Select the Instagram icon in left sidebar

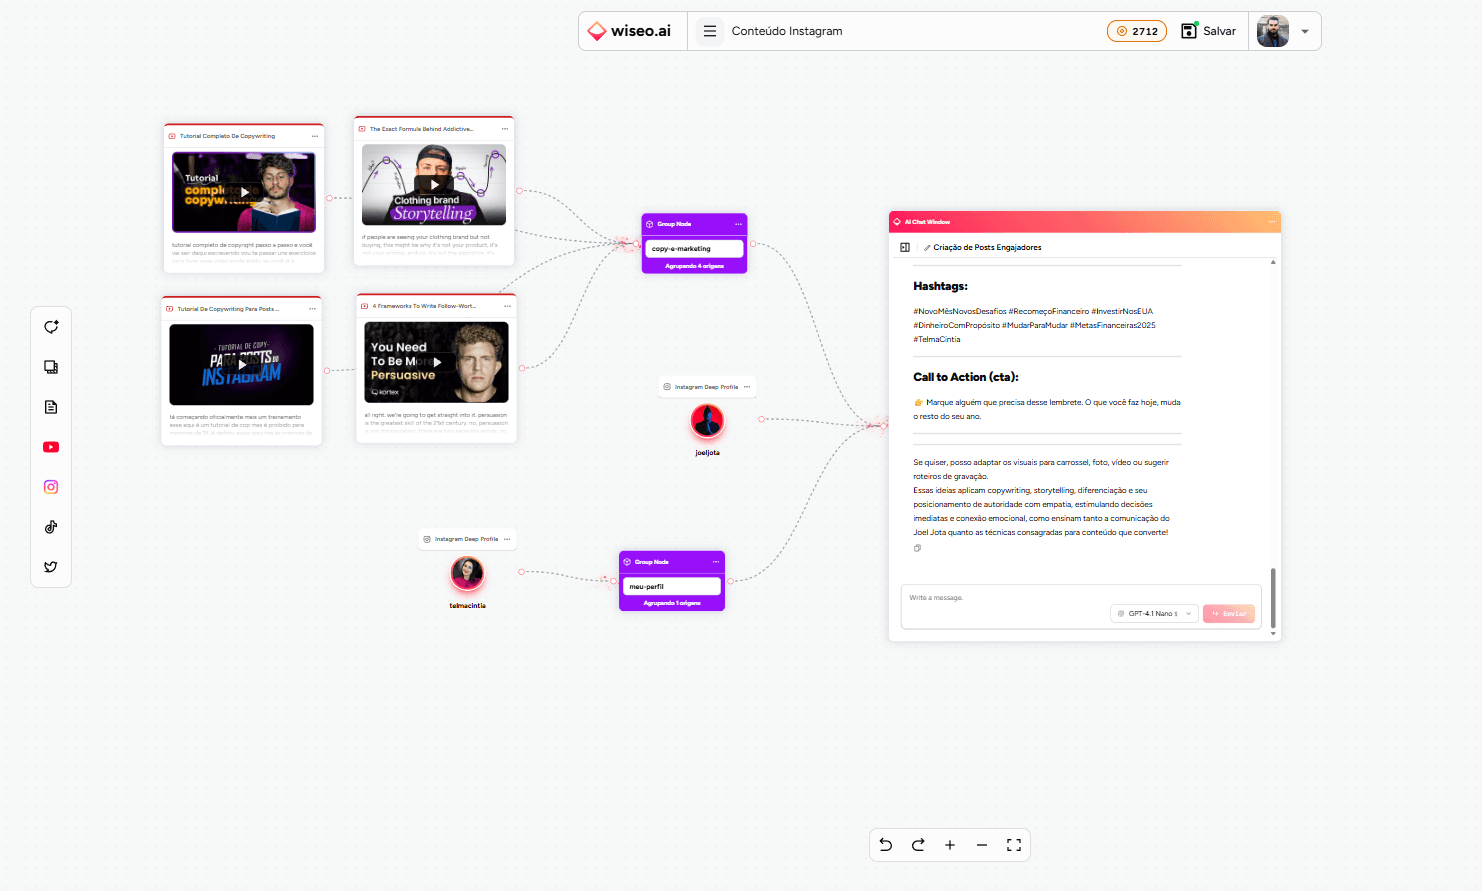51,487
